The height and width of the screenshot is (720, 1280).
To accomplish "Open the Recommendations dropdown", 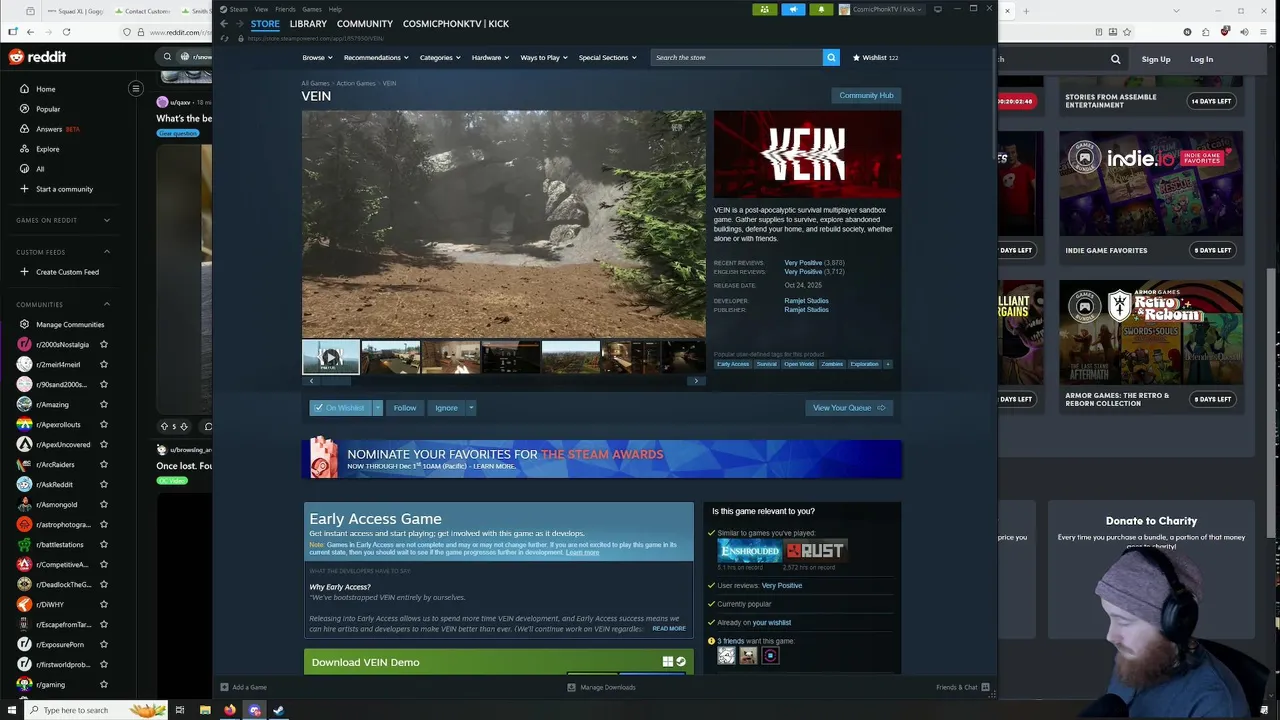I will click(x=375, y=58).
